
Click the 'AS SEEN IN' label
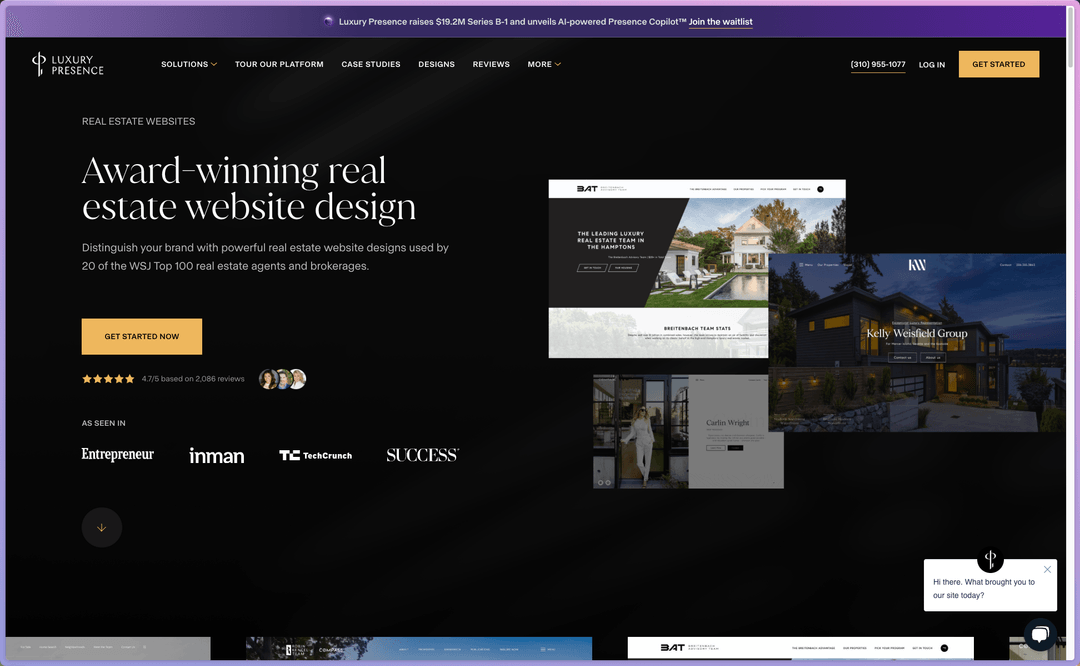[x=103, y=423]
